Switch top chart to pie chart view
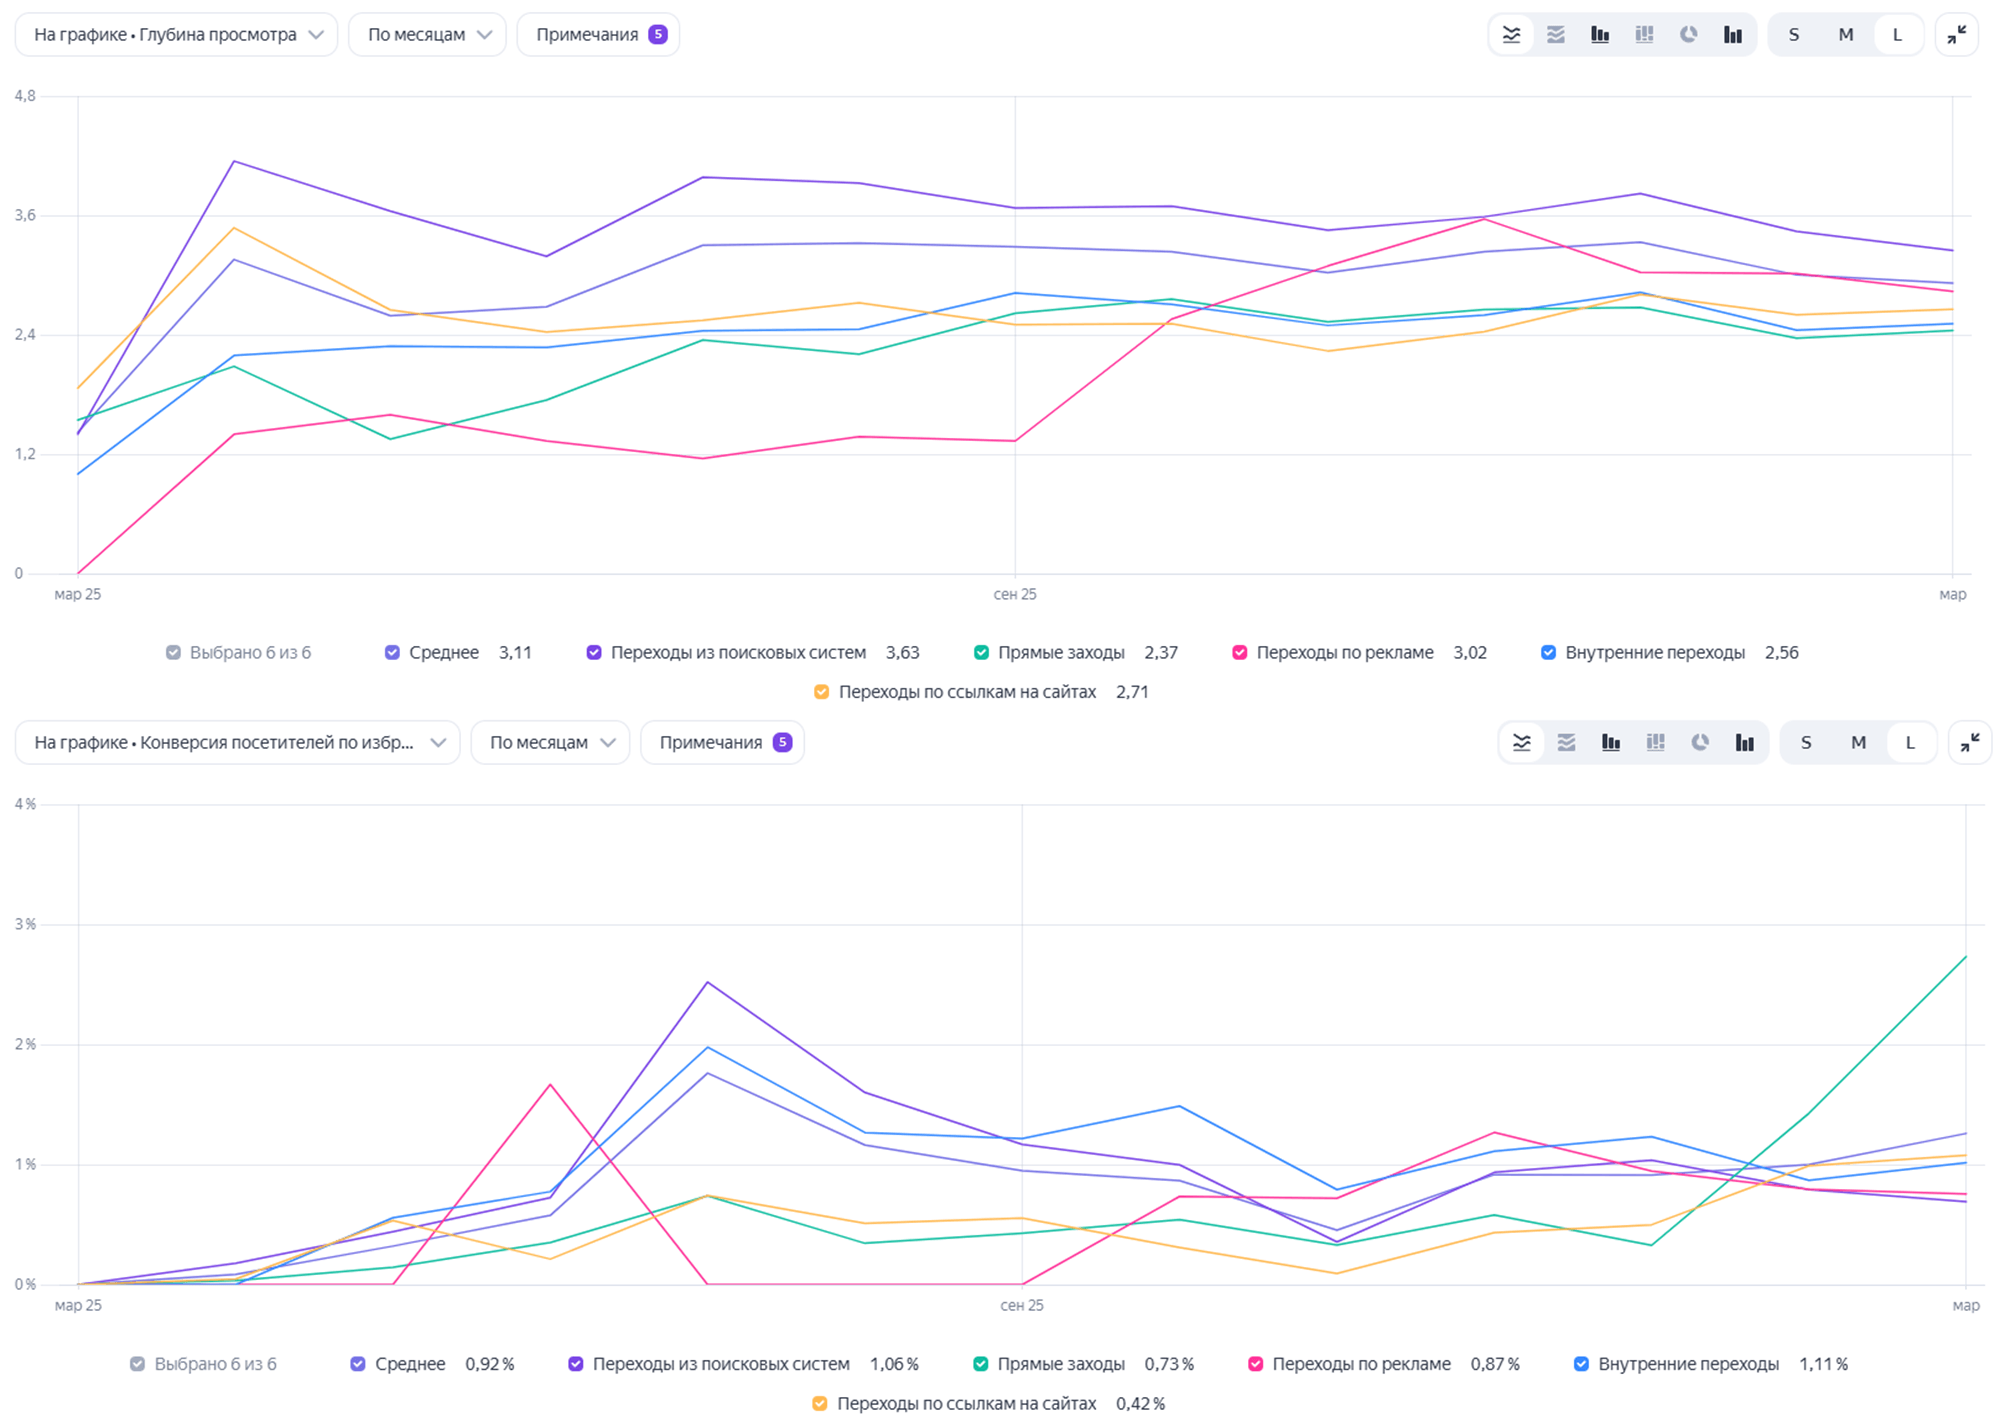This screenshot has width=2000, height=1427. tap(1688, 35)
